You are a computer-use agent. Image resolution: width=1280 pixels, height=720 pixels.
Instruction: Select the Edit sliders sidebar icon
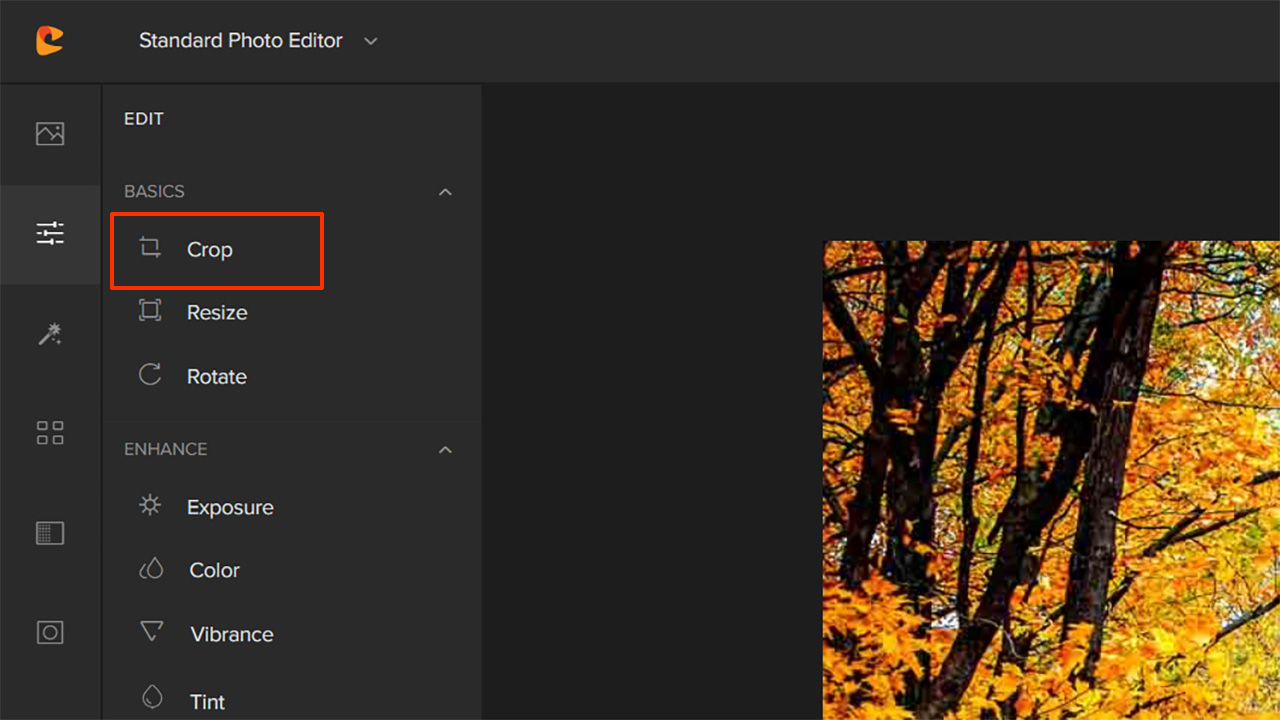(50, 234)
